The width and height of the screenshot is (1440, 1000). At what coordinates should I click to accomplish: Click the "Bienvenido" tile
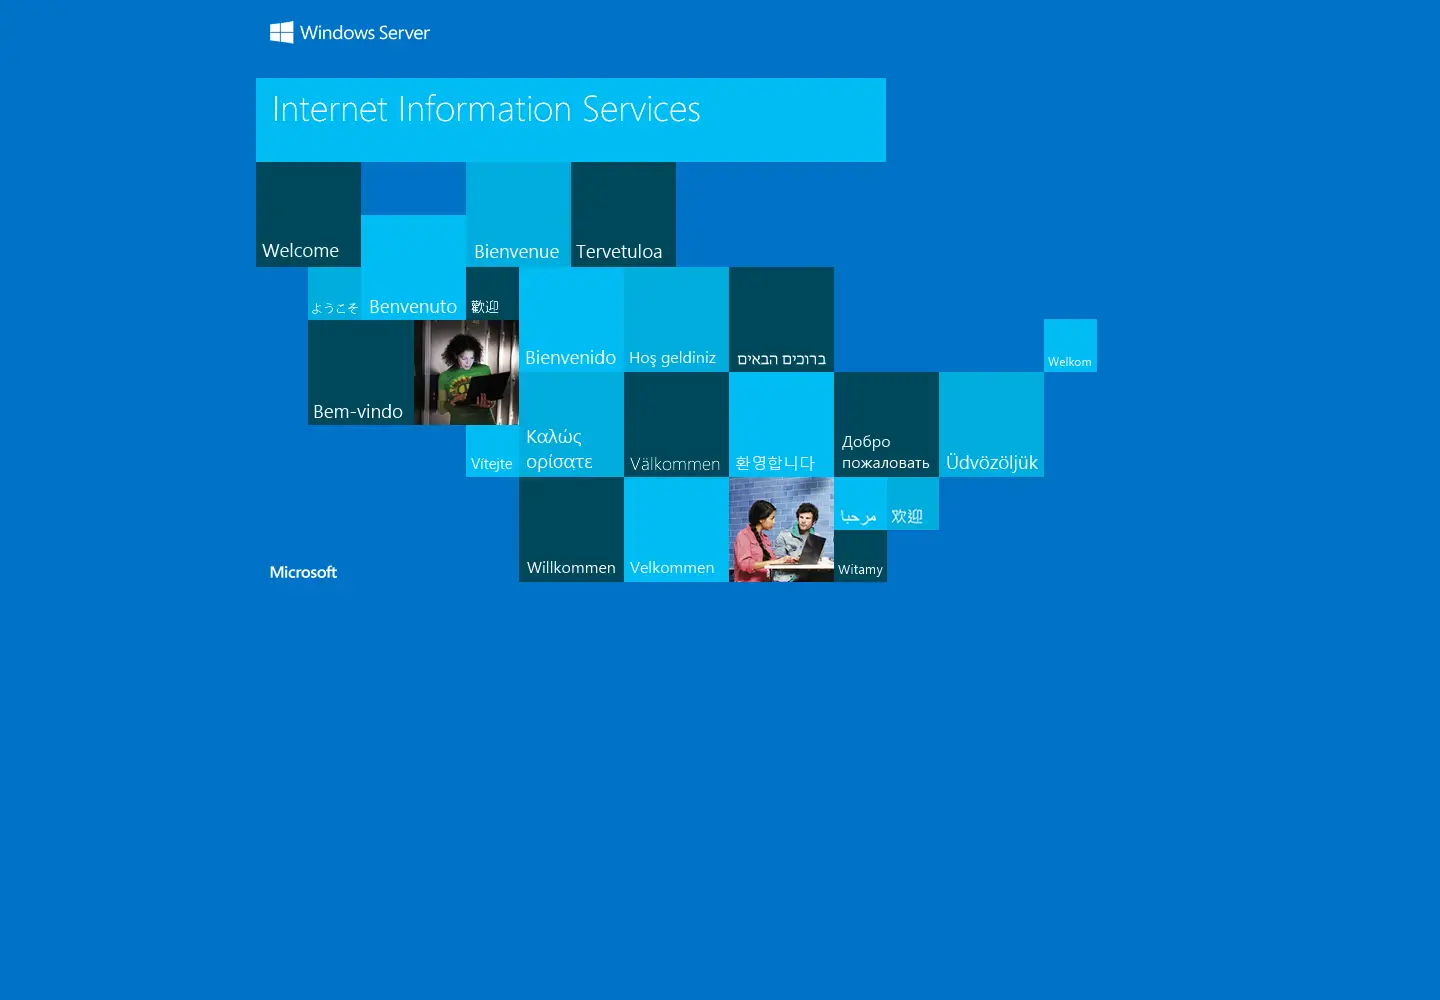(571, 319)
